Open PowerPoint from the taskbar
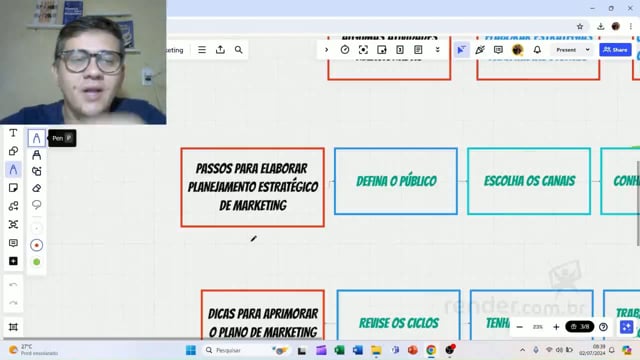 [x=413, y=350]
